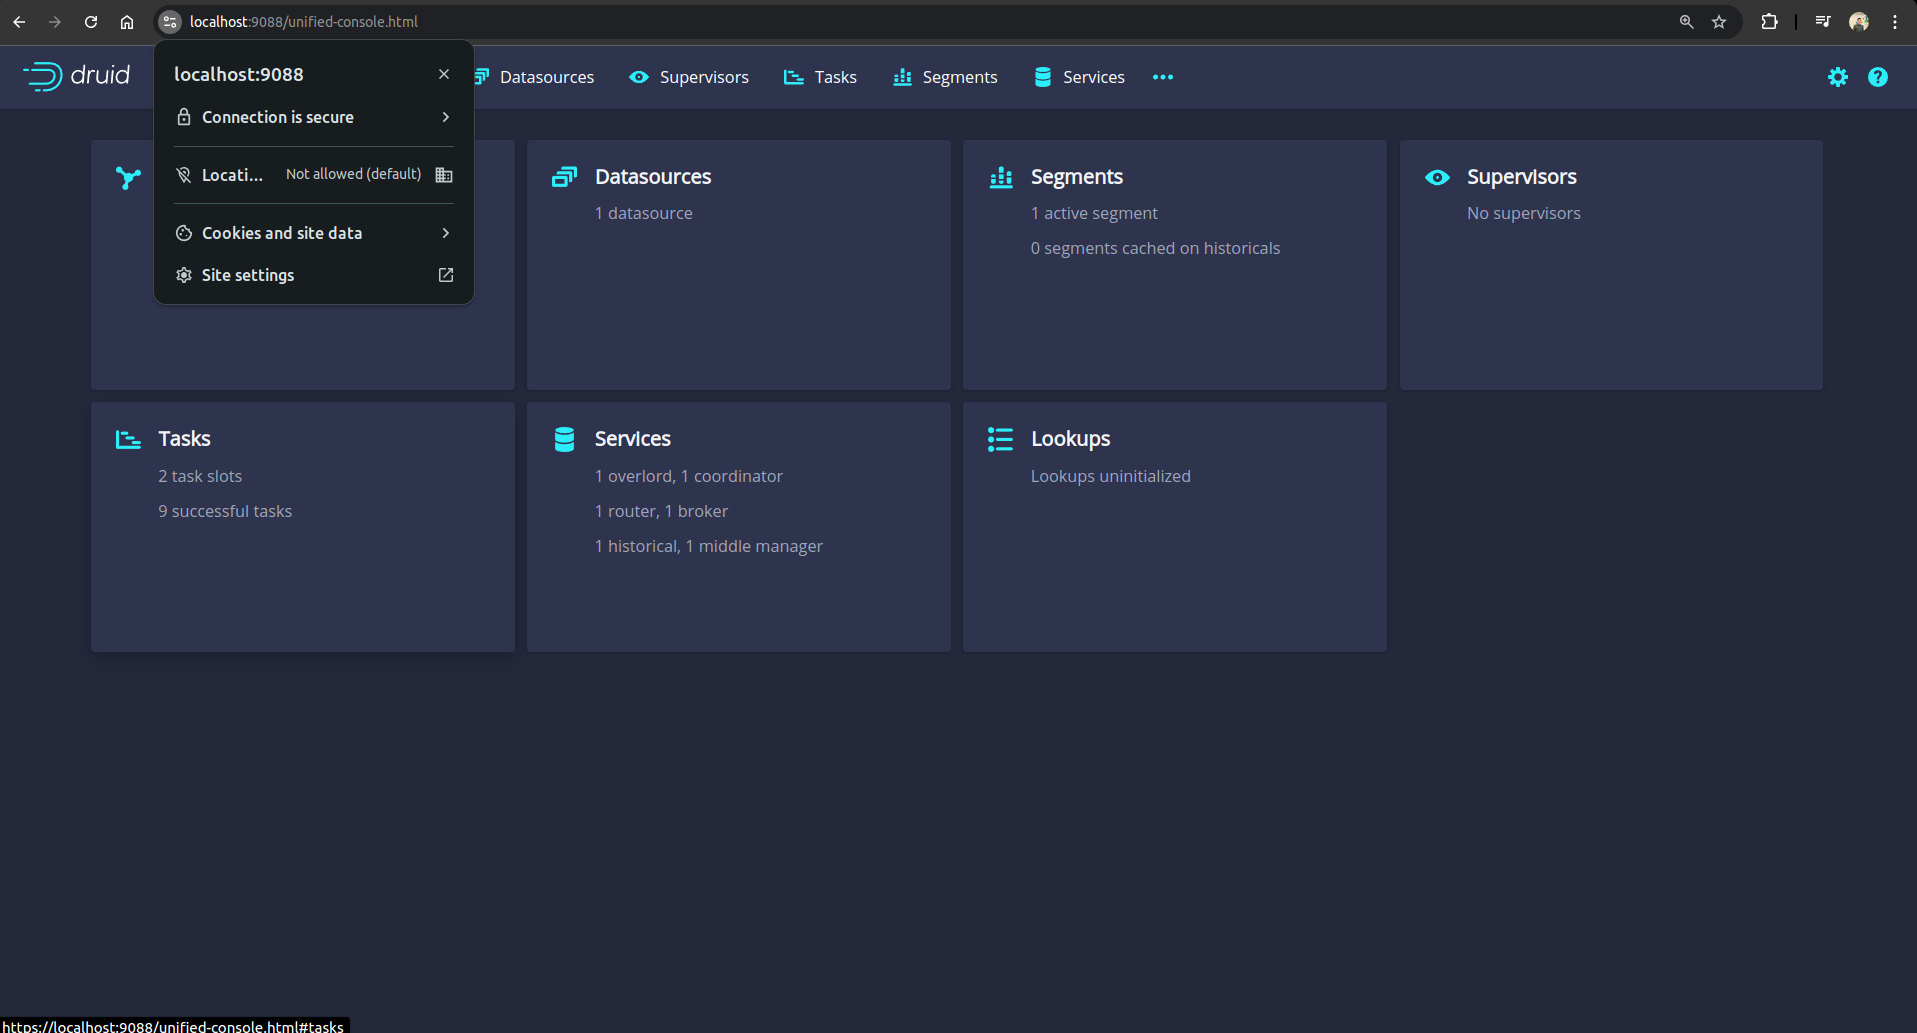Open browser extensions puzzle icon
Viewport: 1917px width, 1033px height.
[x=1769, y=22]
